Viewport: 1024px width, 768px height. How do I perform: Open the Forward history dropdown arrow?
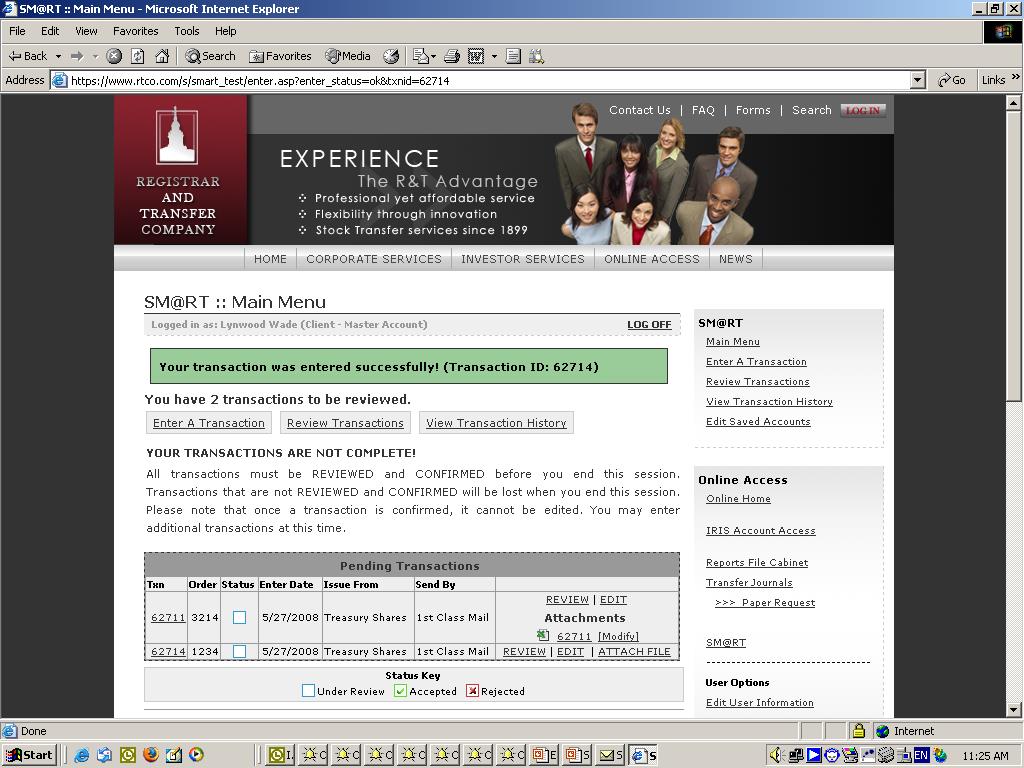pyautogui.click(x=95, y=57)
